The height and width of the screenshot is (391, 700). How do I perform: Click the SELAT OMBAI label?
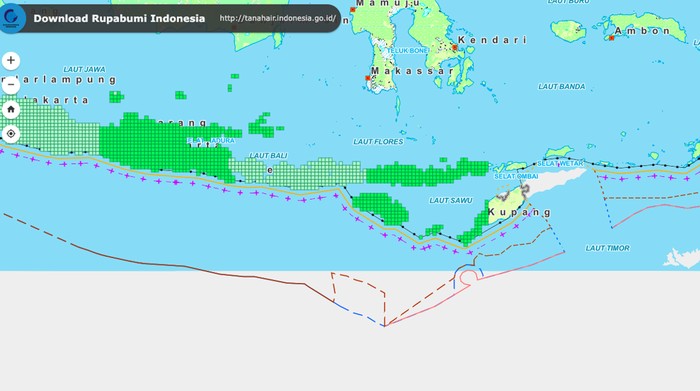tap(516, 176)
